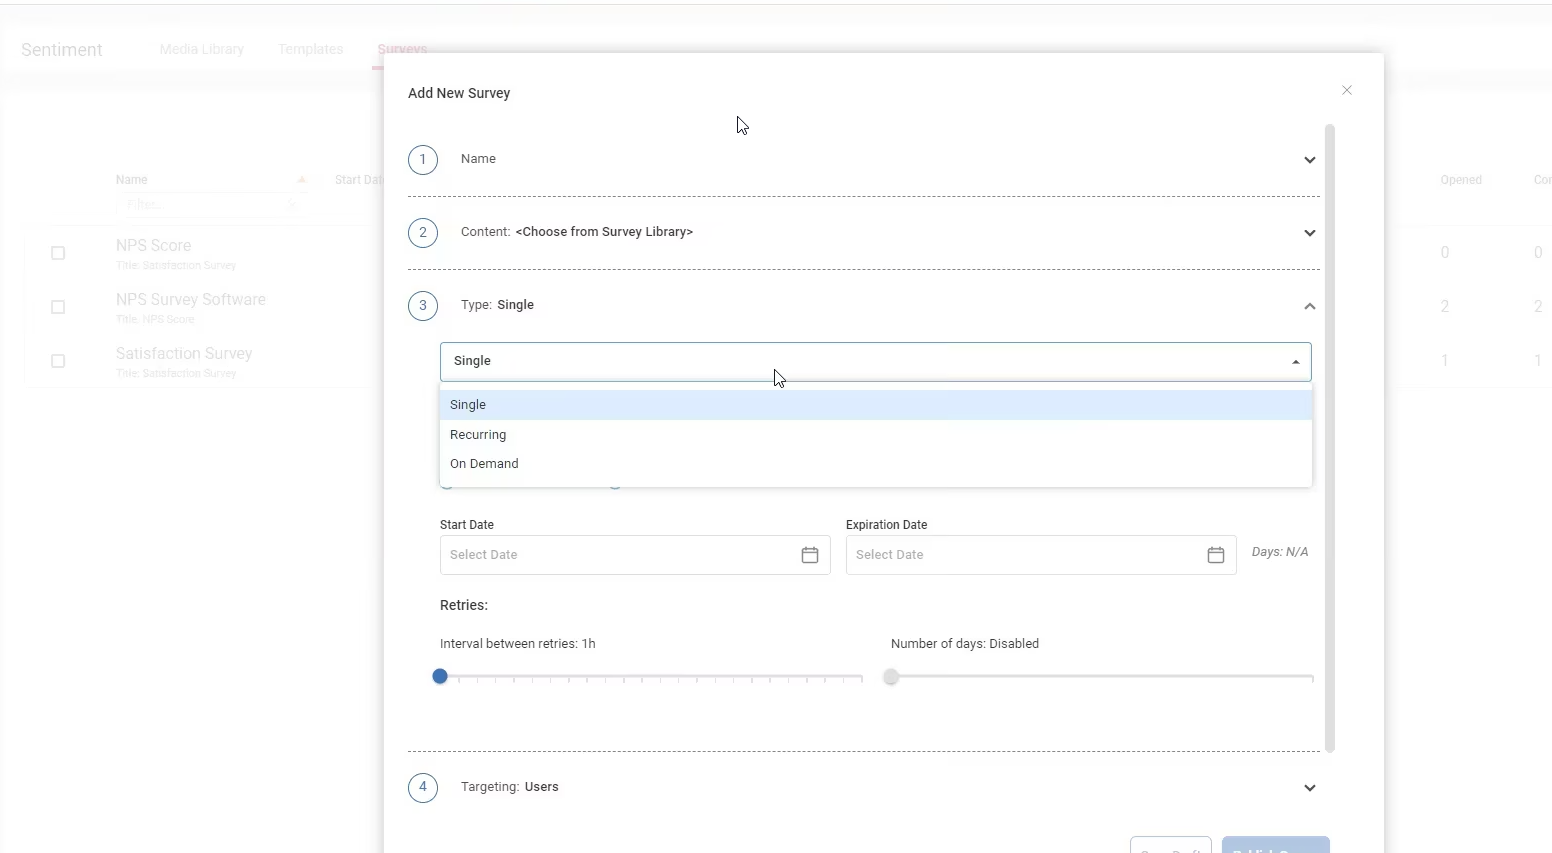Open the Start Date calendar picker
Screen dimensions: 1552x853
[x=810, y=555]
